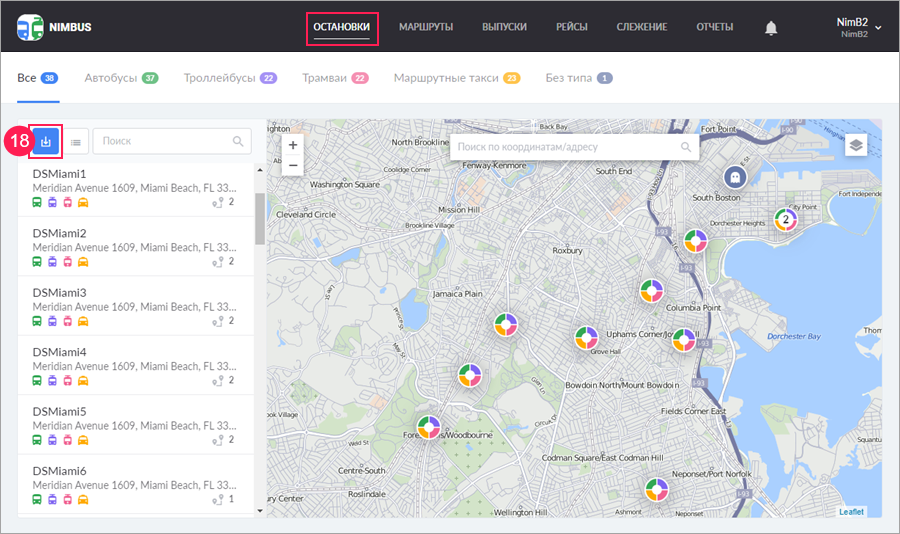Show the Троллейбусы tab
Viewport: 900px width, 534px height.
tap(230, 77)
